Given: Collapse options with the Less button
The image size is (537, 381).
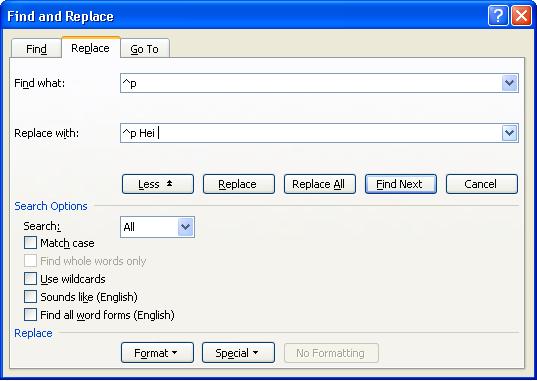Looking at the screenshot, I should (158, 184).
